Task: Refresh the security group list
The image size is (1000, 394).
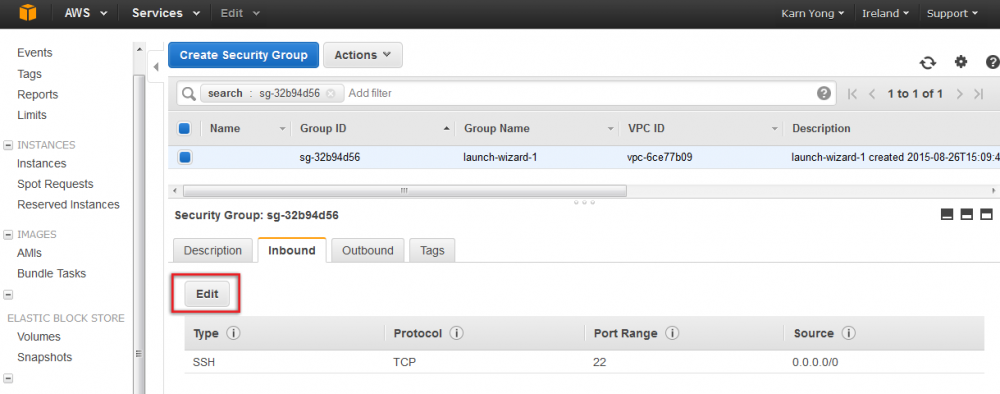Action: pyautogui.click(x=927, y=62)
